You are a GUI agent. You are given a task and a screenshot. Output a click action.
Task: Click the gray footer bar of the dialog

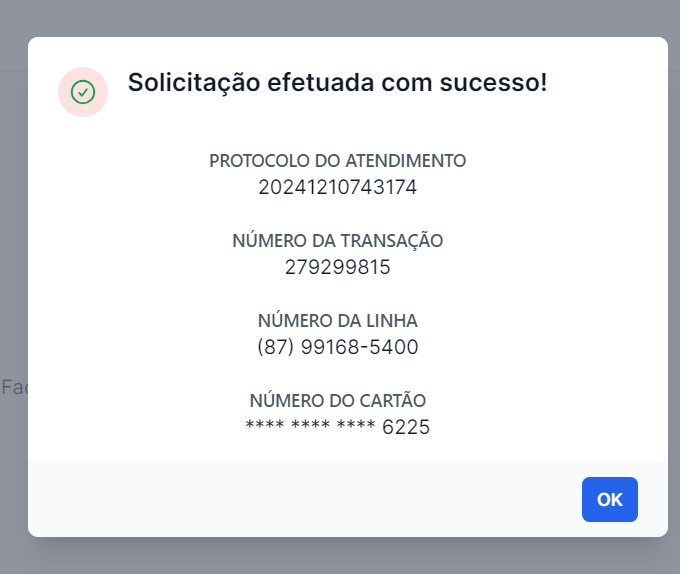(x=304, y=499)
